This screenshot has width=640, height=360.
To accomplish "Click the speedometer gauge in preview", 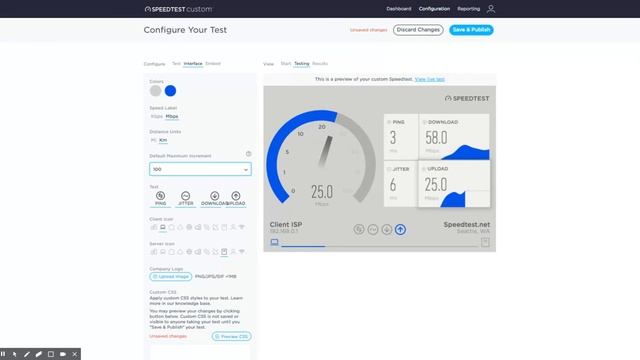I will click(x=321, y=157).
